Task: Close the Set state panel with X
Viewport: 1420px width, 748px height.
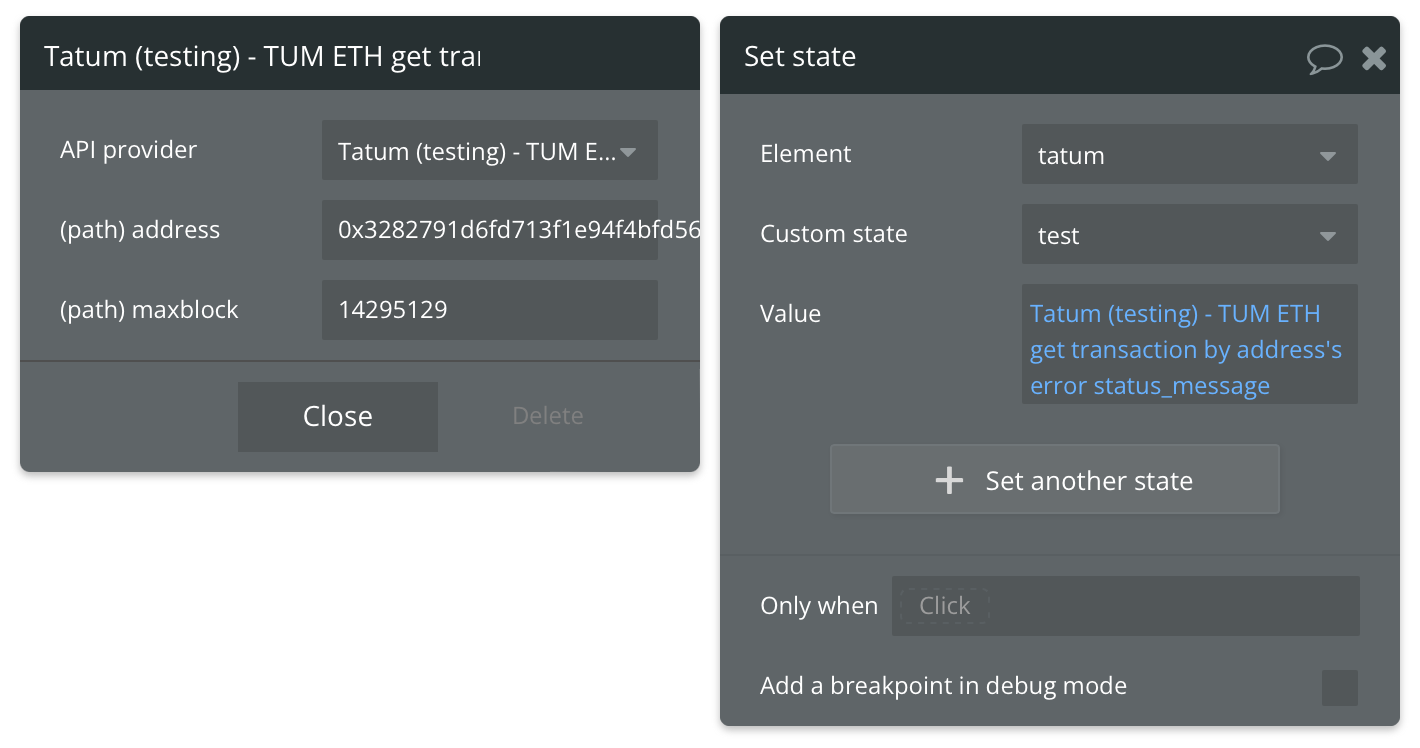Action: [x=1374, y=58]
